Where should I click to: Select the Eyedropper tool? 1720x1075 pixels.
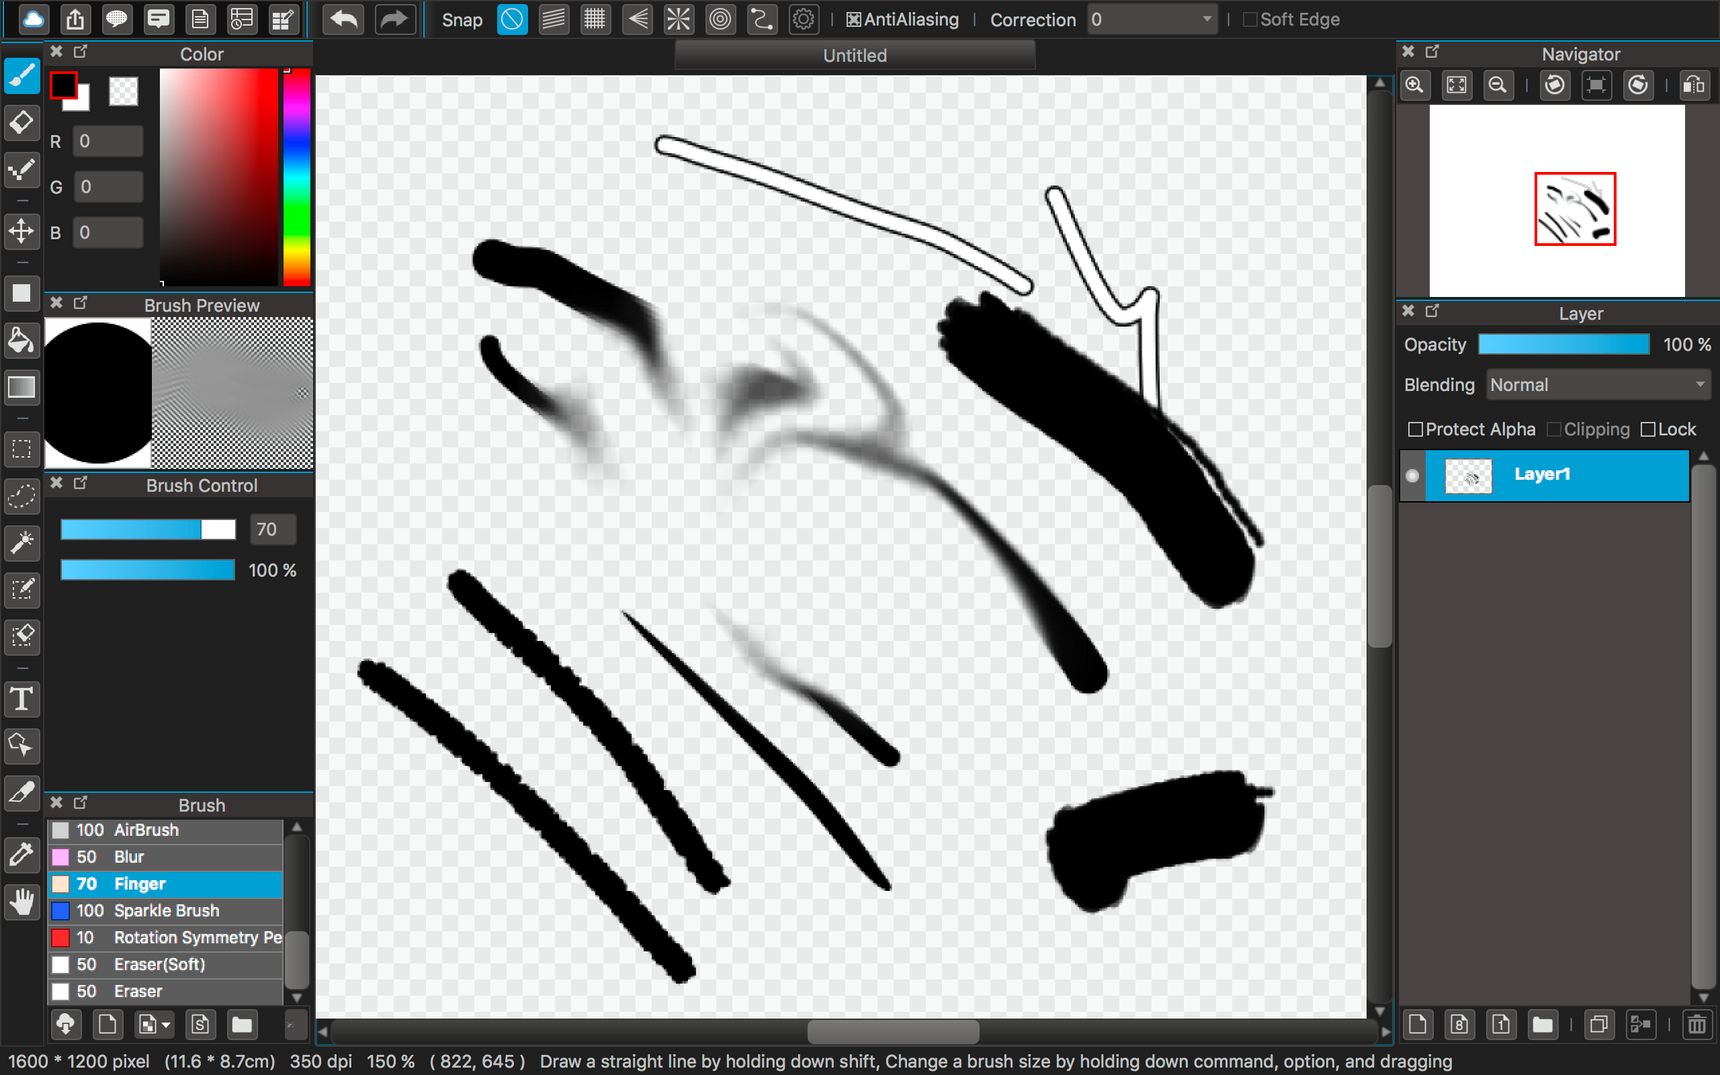tap(21, 855)
